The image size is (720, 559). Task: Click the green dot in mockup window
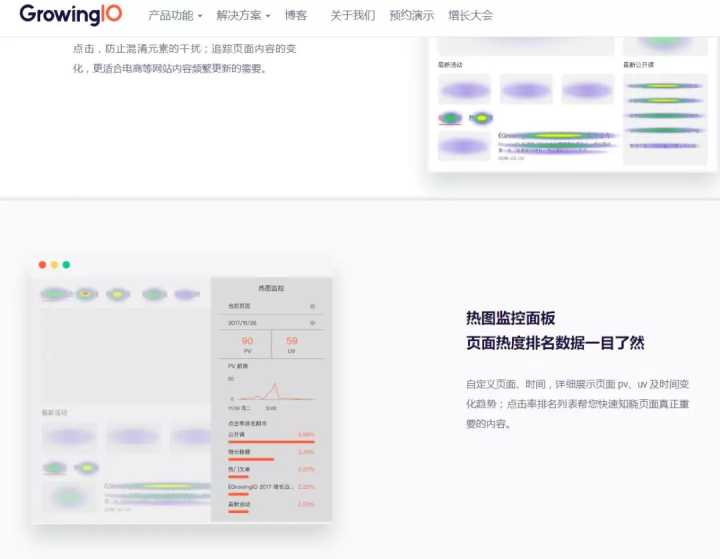pyautogui.click(x=67, y=265)
